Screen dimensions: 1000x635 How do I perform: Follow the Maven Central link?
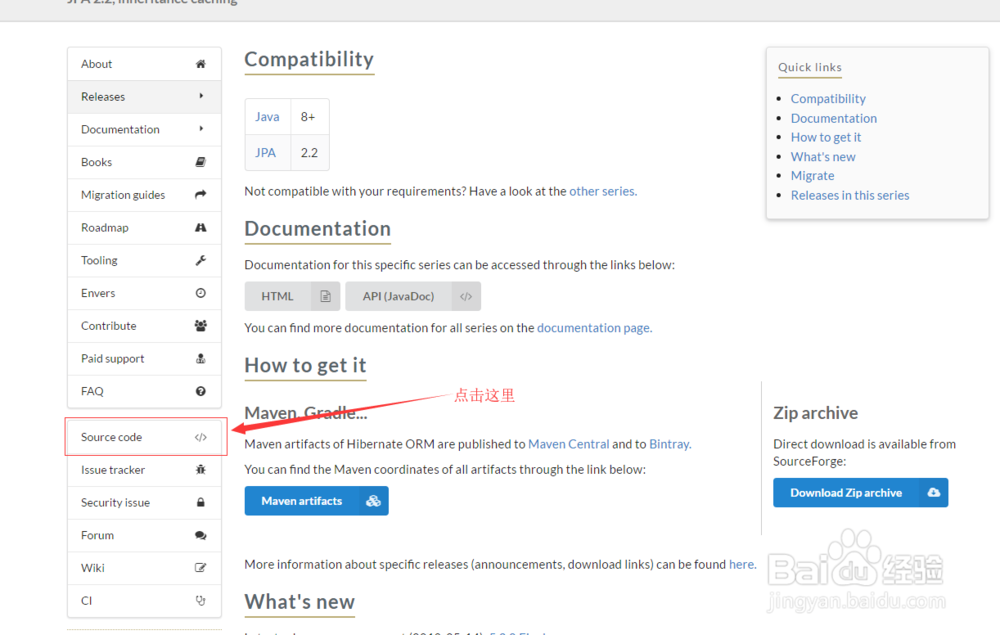click(x=568, y=444)
